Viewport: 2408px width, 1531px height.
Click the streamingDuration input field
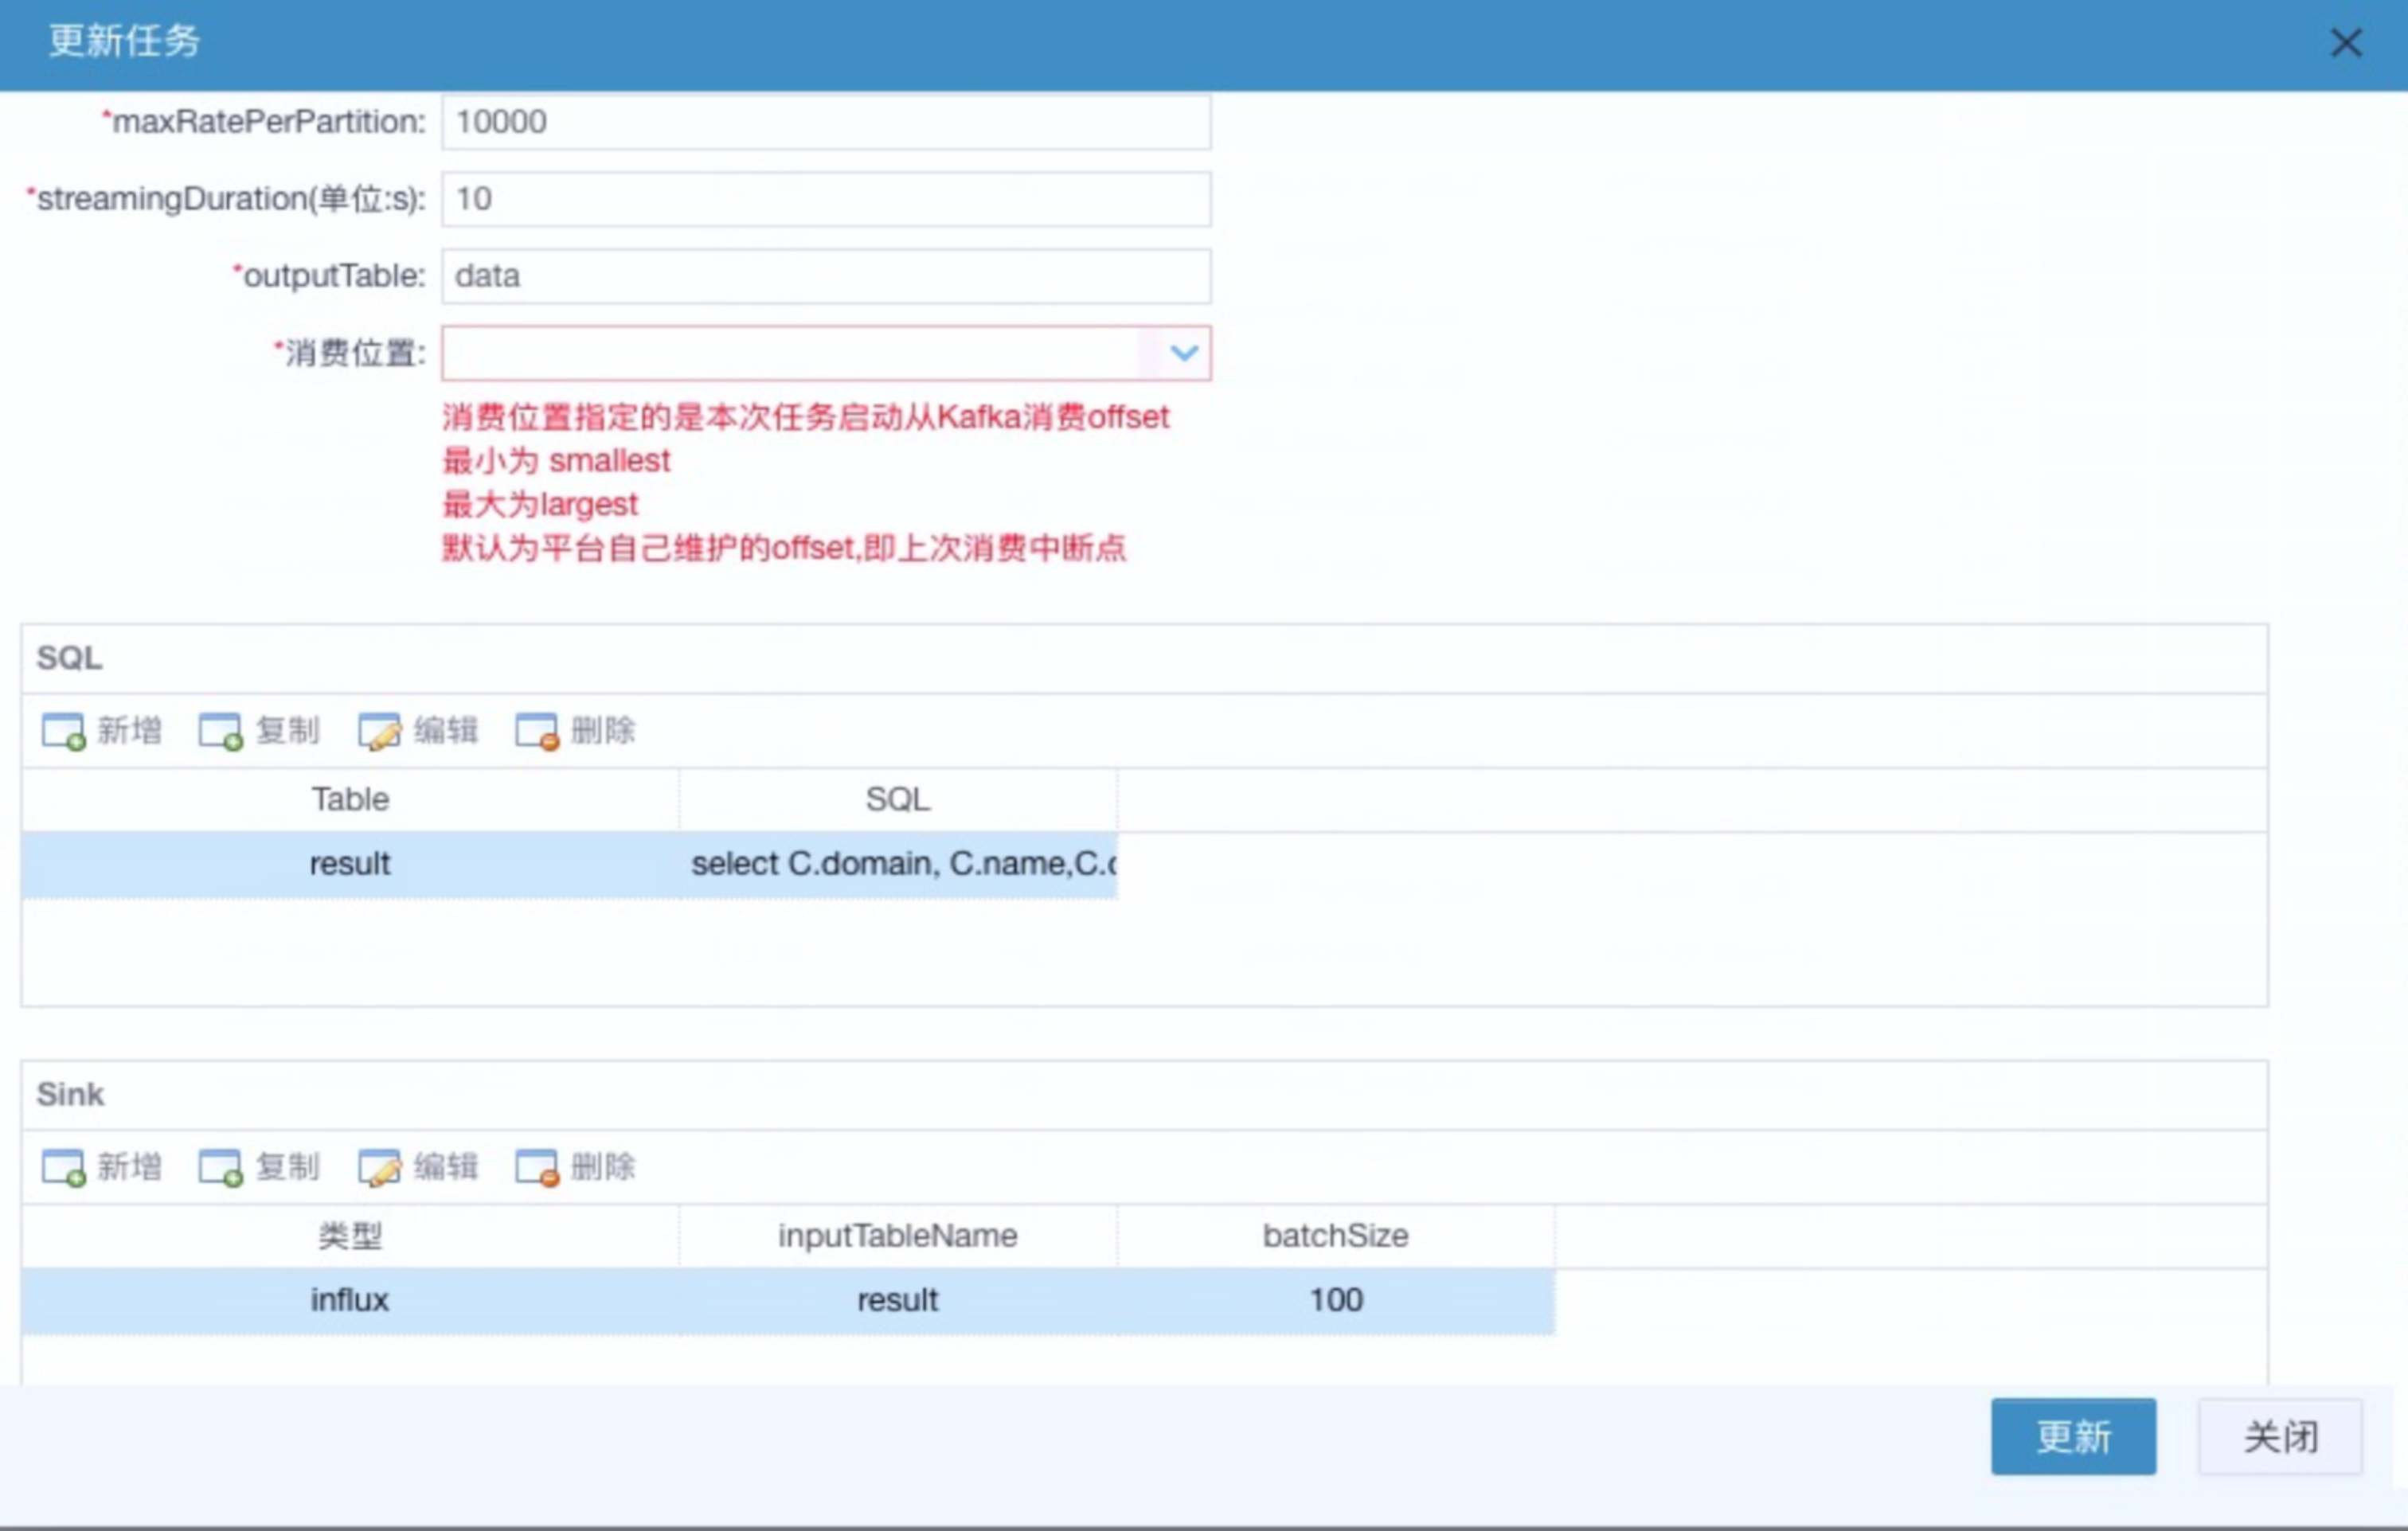click(x=825, y=199)
